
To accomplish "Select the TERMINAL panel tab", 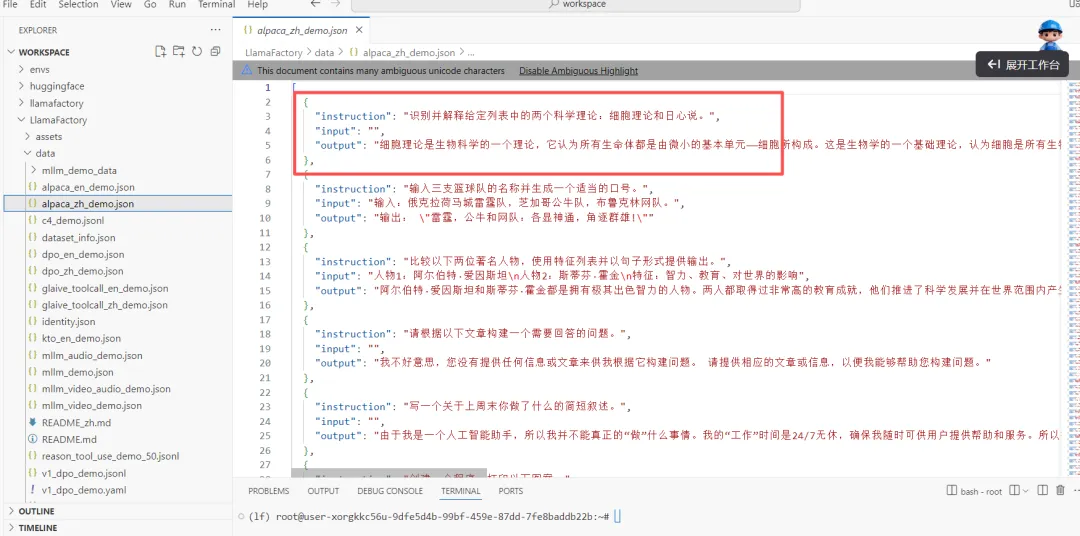I will click(x=461, y=491).
